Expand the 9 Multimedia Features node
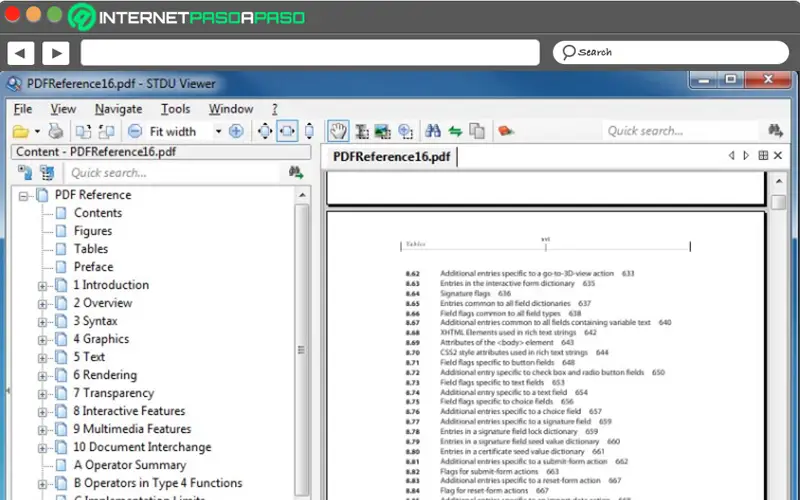 tap(42, 430)
